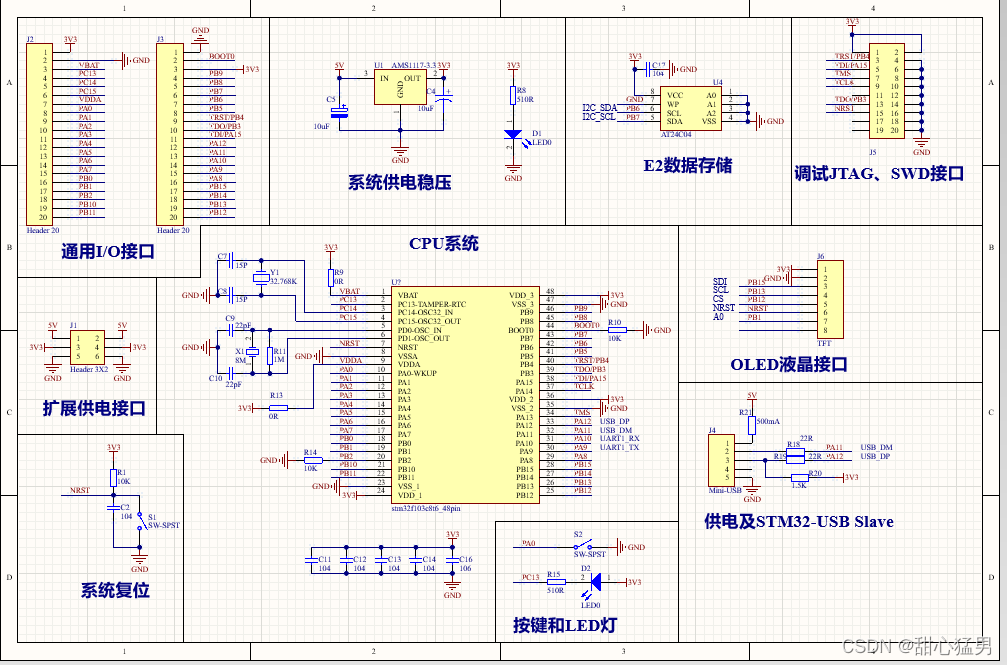1007x665 pixels.
Task: Select resistor R15 510R
Action: click(556, 582)
